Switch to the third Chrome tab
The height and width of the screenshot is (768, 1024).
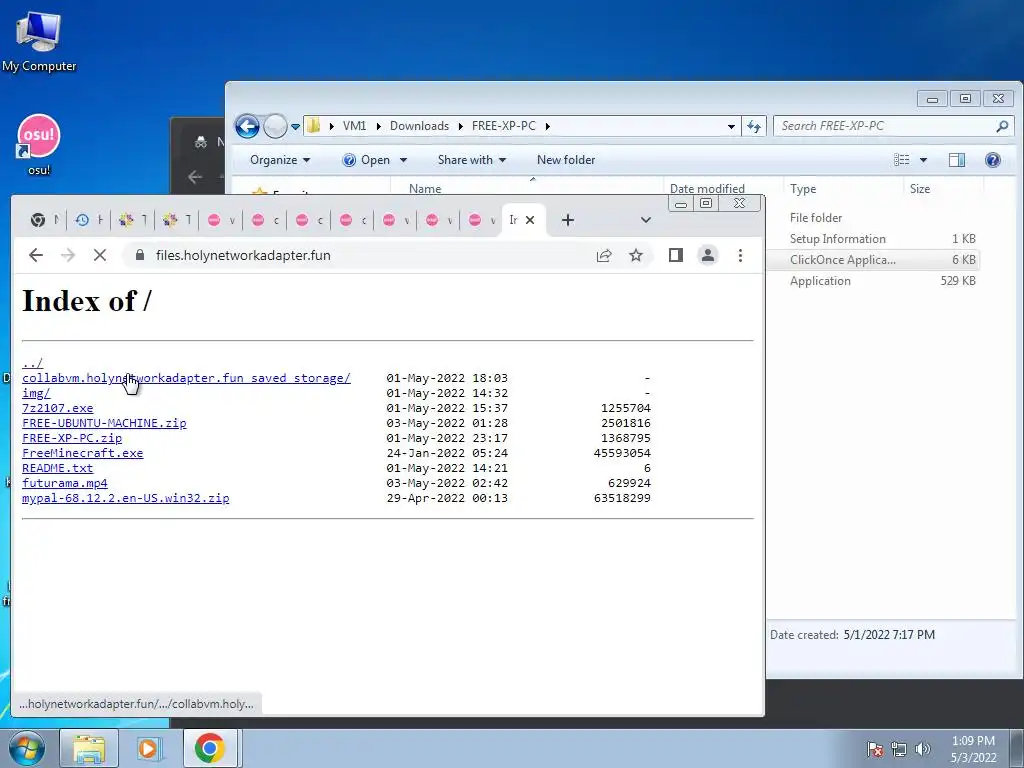(x=132, y=220)
